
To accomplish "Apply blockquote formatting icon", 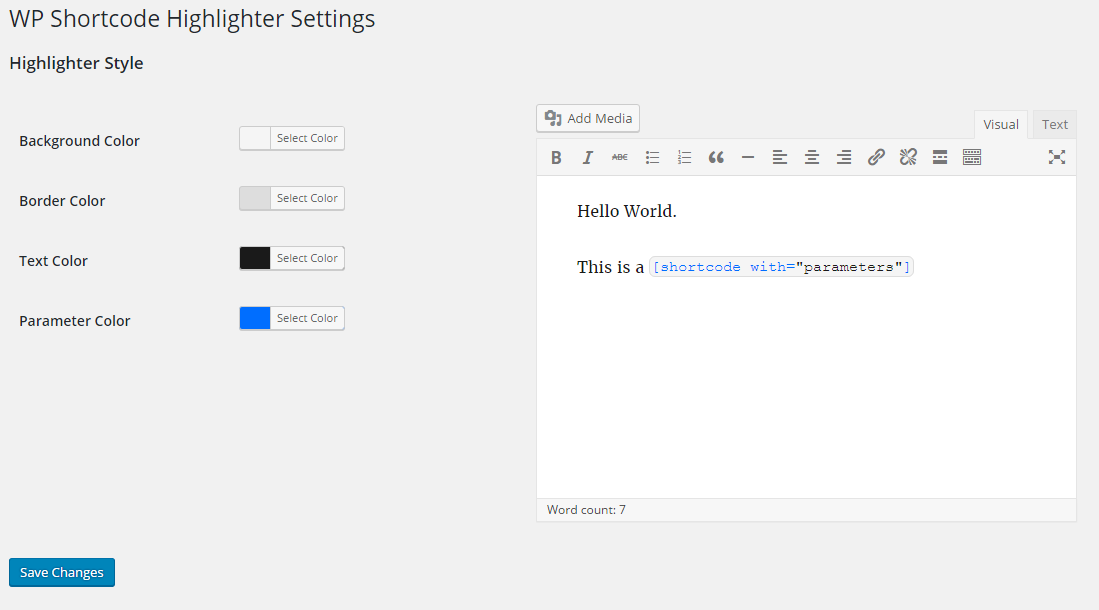I will [716, 158].
